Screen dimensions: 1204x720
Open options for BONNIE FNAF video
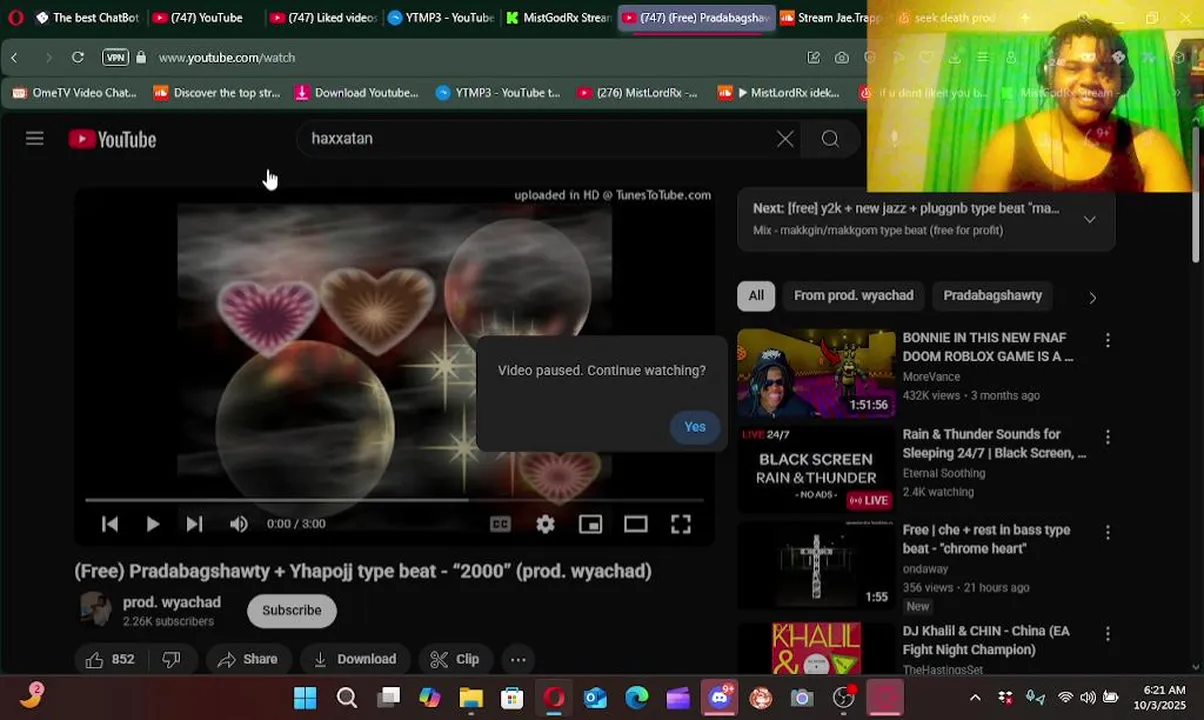(1107, 341)
